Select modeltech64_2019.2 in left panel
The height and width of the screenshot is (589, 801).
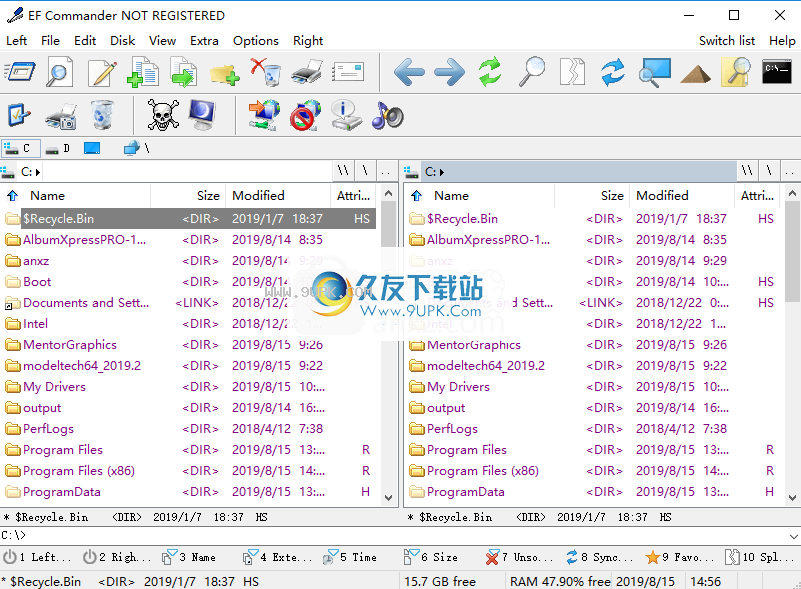coord(190,366)
